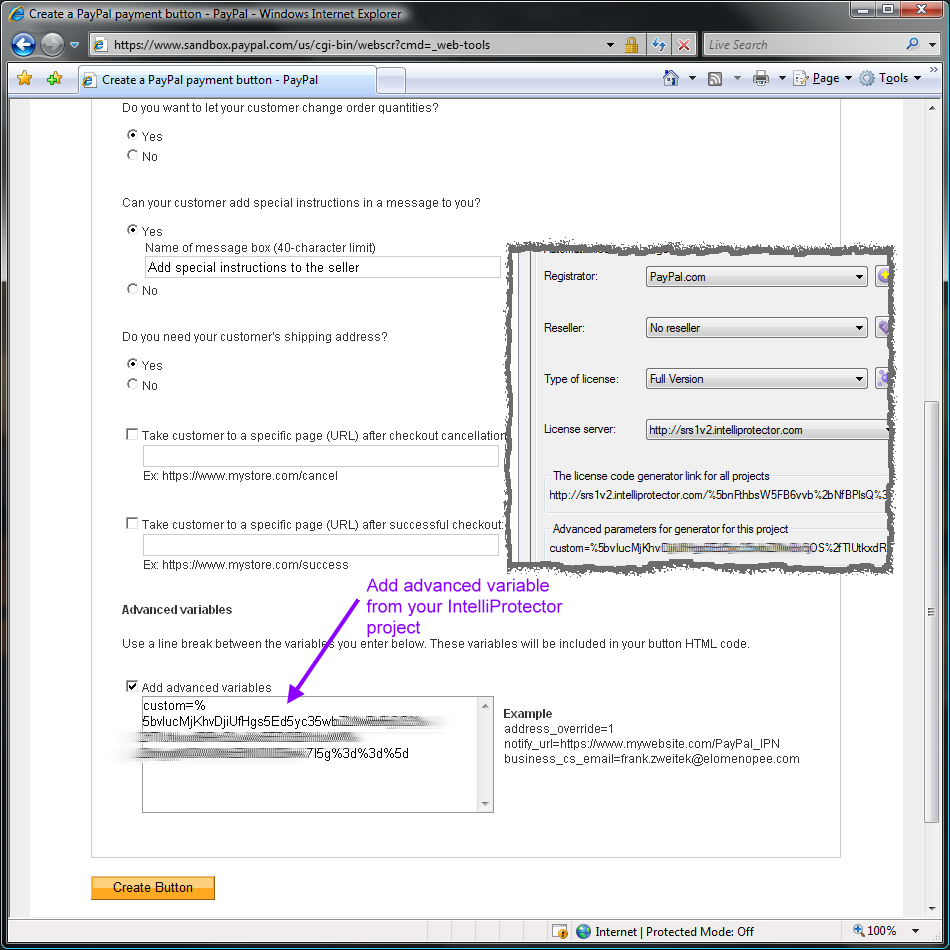This screenshot has height=950, width=950.
Task: Click the IE logo in title bar
Action: tap(18, 13)
